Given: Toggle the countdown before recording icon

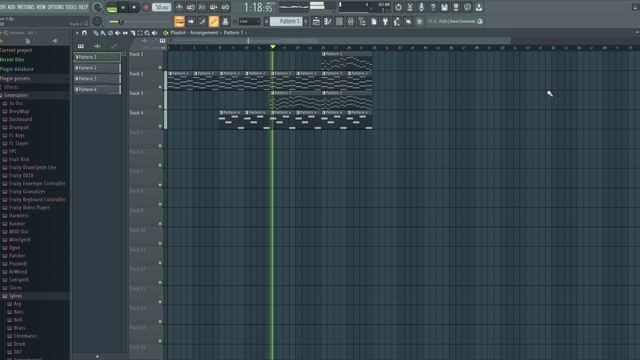Looking at the screenshot, I should tap(202, 7).
